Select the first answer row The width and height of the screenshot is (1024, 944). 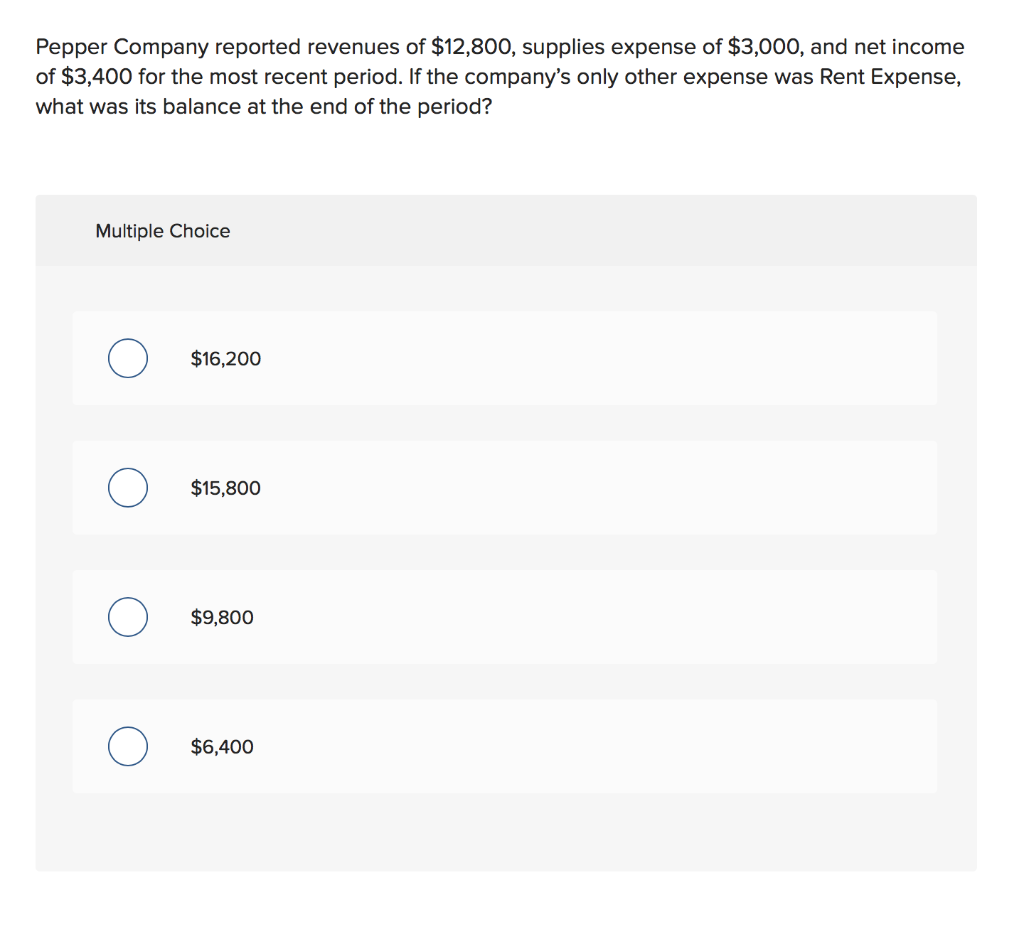(x=504, y=358)
